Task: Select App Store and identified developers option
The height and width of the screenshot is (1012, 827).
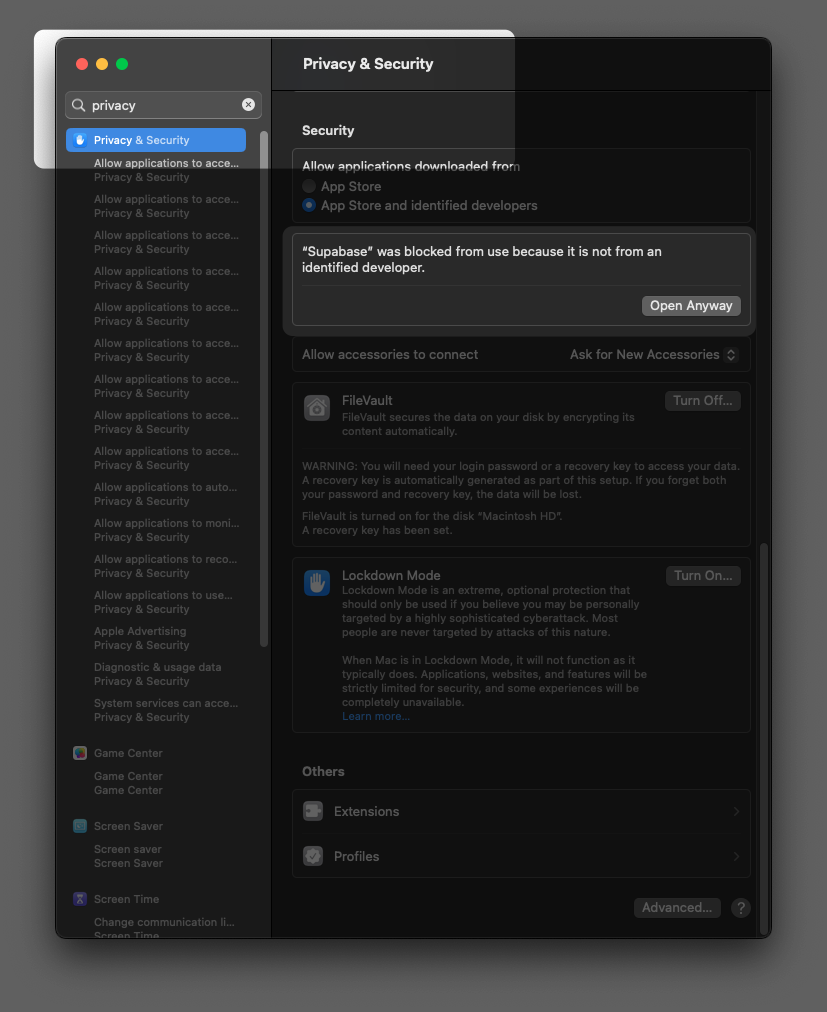Action: coord(309,205)
